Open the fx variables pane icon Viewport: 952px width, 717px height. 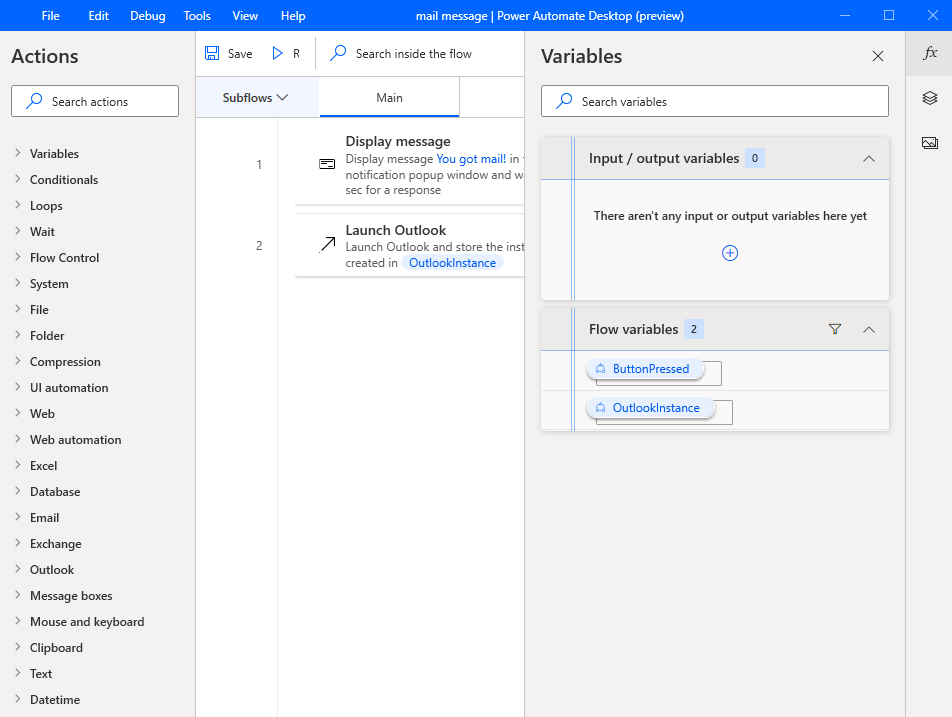tap(930, 53)
